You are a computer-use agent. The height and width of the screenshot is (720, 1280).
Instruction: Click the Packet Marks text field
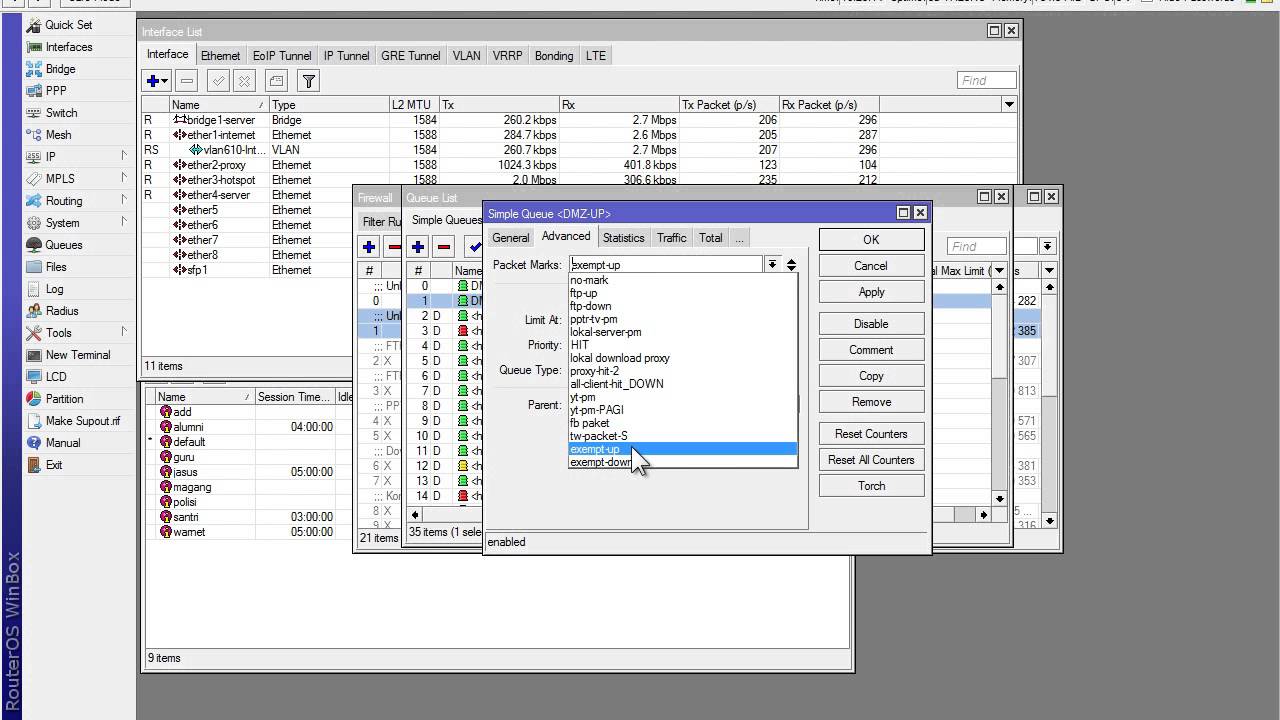pos(665,265)
